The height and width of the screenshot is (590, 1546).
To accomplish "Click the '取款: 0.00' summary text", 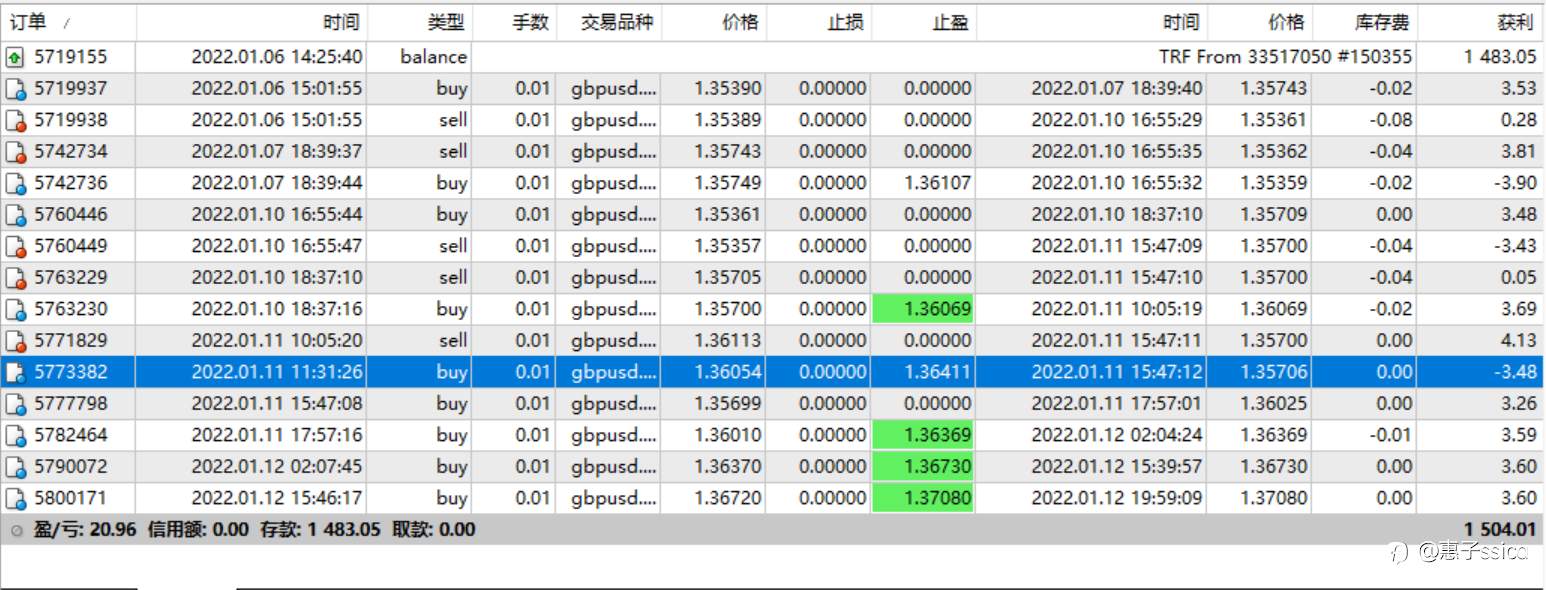I will [433, 530].
